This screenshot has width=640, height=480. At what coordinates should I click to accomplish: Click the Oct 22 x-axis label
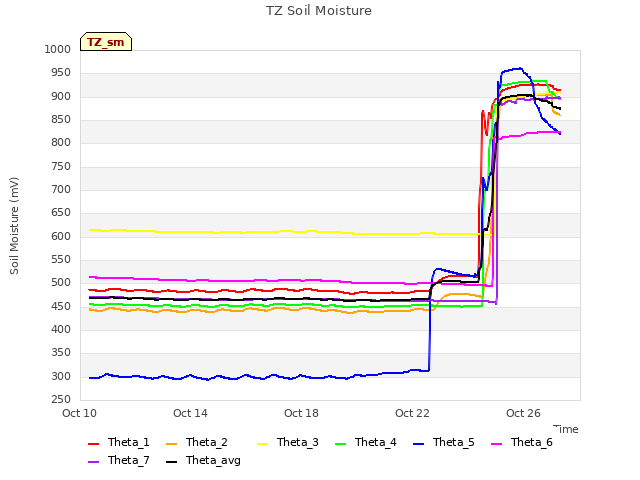pos(412,413)
